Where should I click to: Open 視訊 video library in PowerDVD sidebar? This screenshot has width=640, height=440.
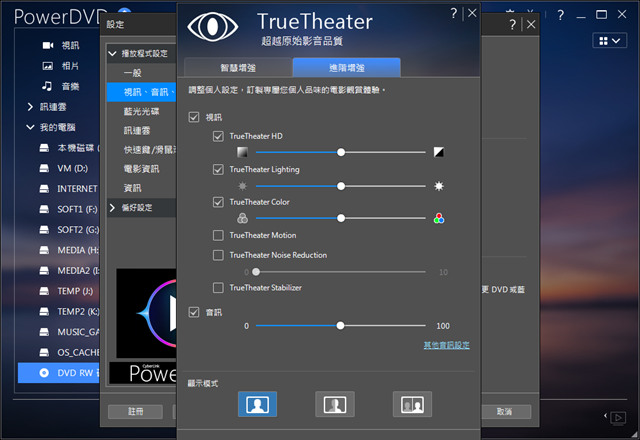pos(61,45)
